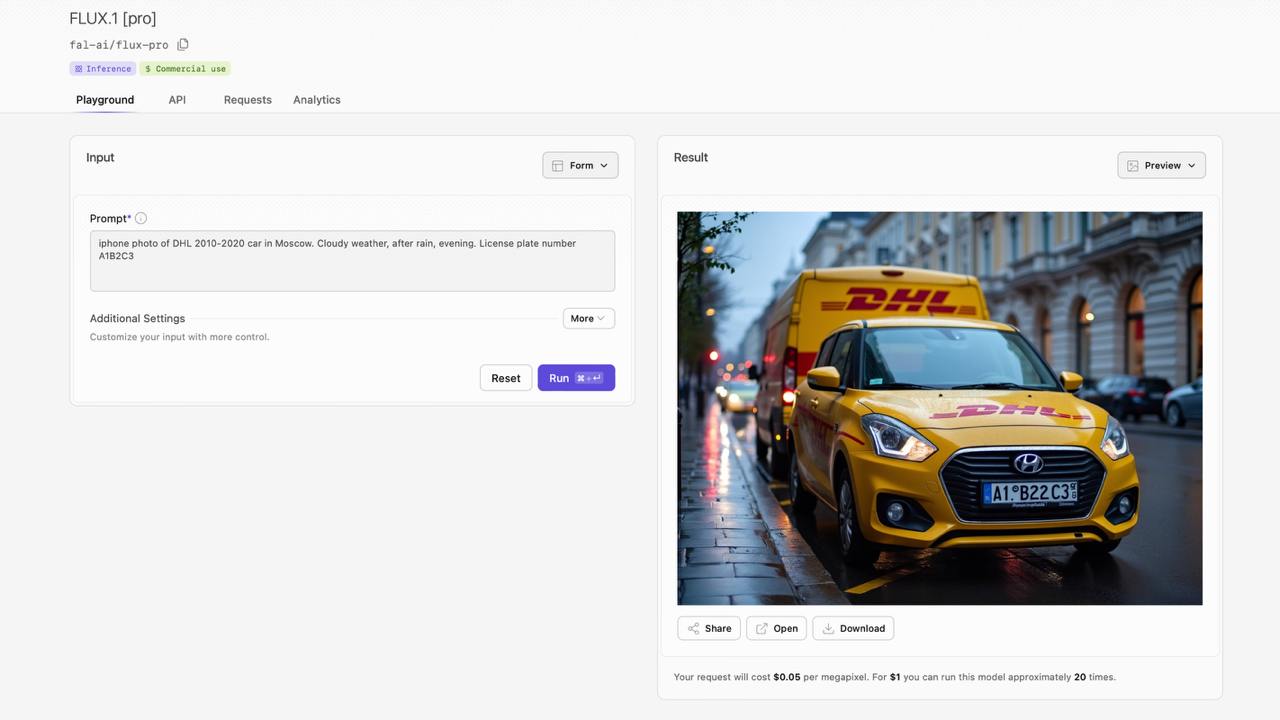Click the Commercial use badge
This screenshot has width=1280, height=720.
(185, 69)
